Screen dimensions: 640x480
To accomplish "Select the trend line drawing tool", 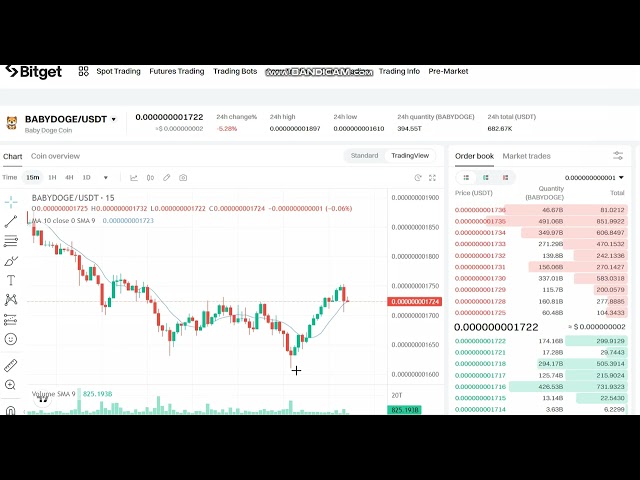I will (11, 221).
